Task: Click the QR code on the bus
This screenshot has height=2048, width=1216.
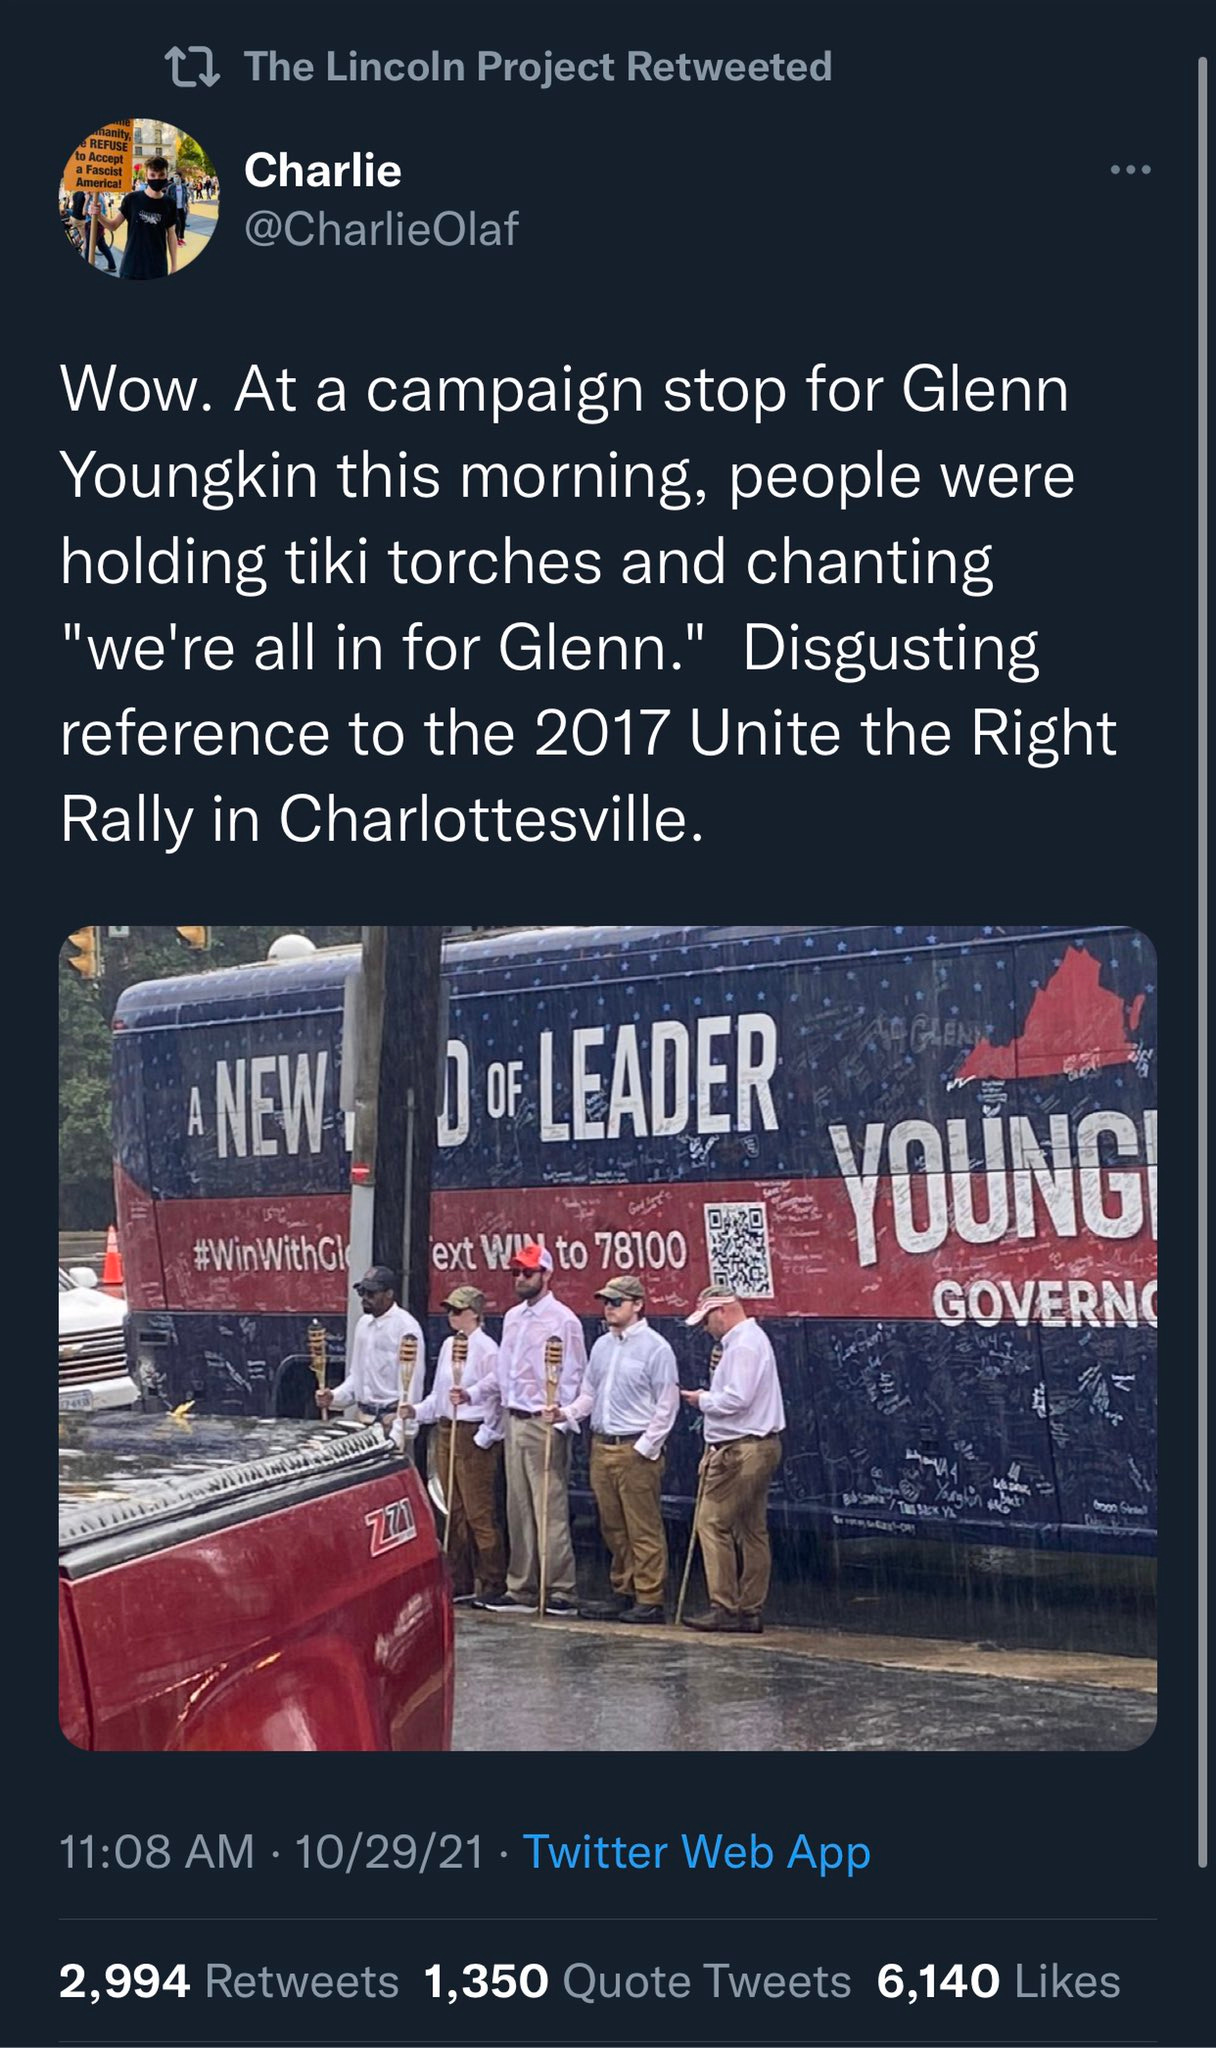Action: (740, 1250)
